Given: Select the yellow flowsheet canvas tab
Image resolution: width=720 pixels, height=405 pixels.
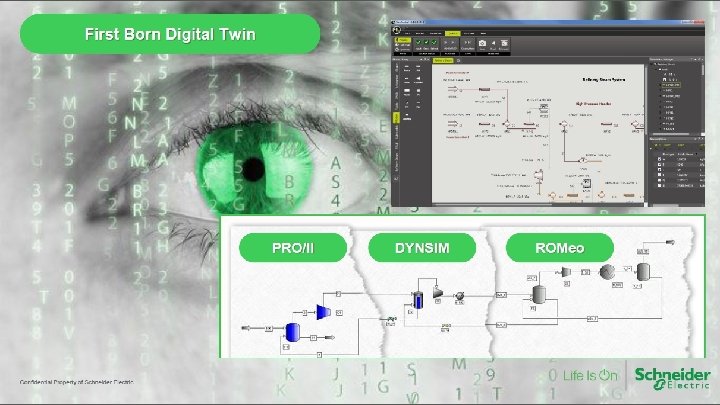Looking at the screenshot, I should pyautogui.click(x=443, y=60).
